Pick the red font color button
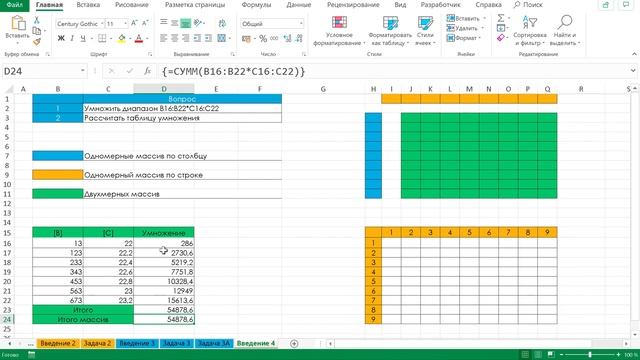This screenshot has height=360, width=640. [x=139, y=38]
